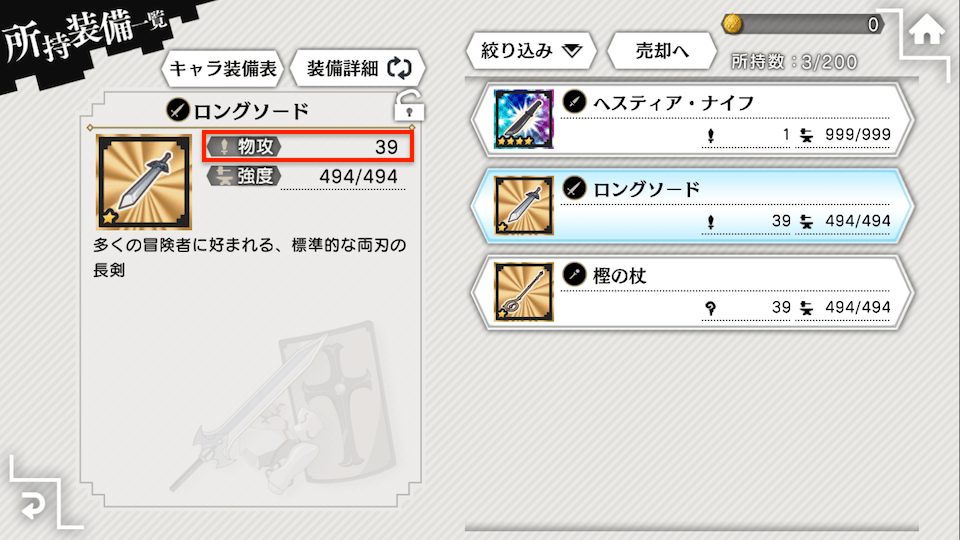This screenshot has width=960, height=540.
Task: Toggle 装備詳細 view with refresh arrows
Action: 358,68
